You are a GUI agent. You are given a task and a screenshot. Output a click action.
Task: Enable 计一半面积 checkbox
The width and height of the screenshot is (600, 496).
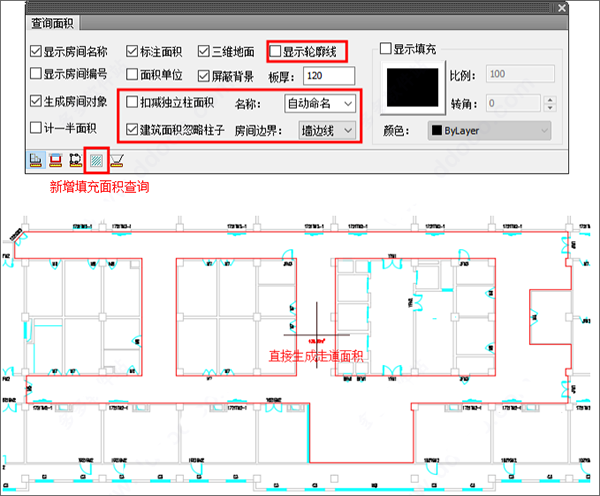click(x=36, y=127)
